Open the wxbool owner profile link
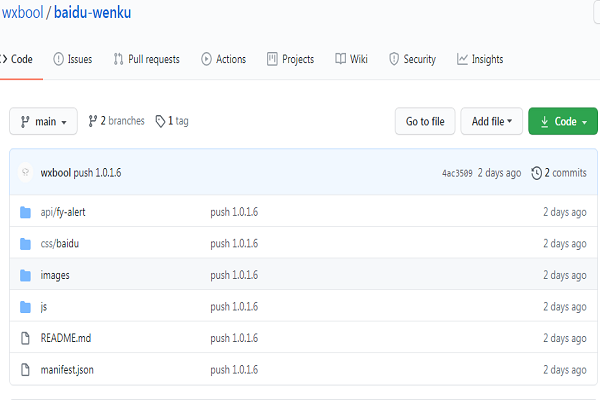Screen dimensions: 600x400 [21, 13]
